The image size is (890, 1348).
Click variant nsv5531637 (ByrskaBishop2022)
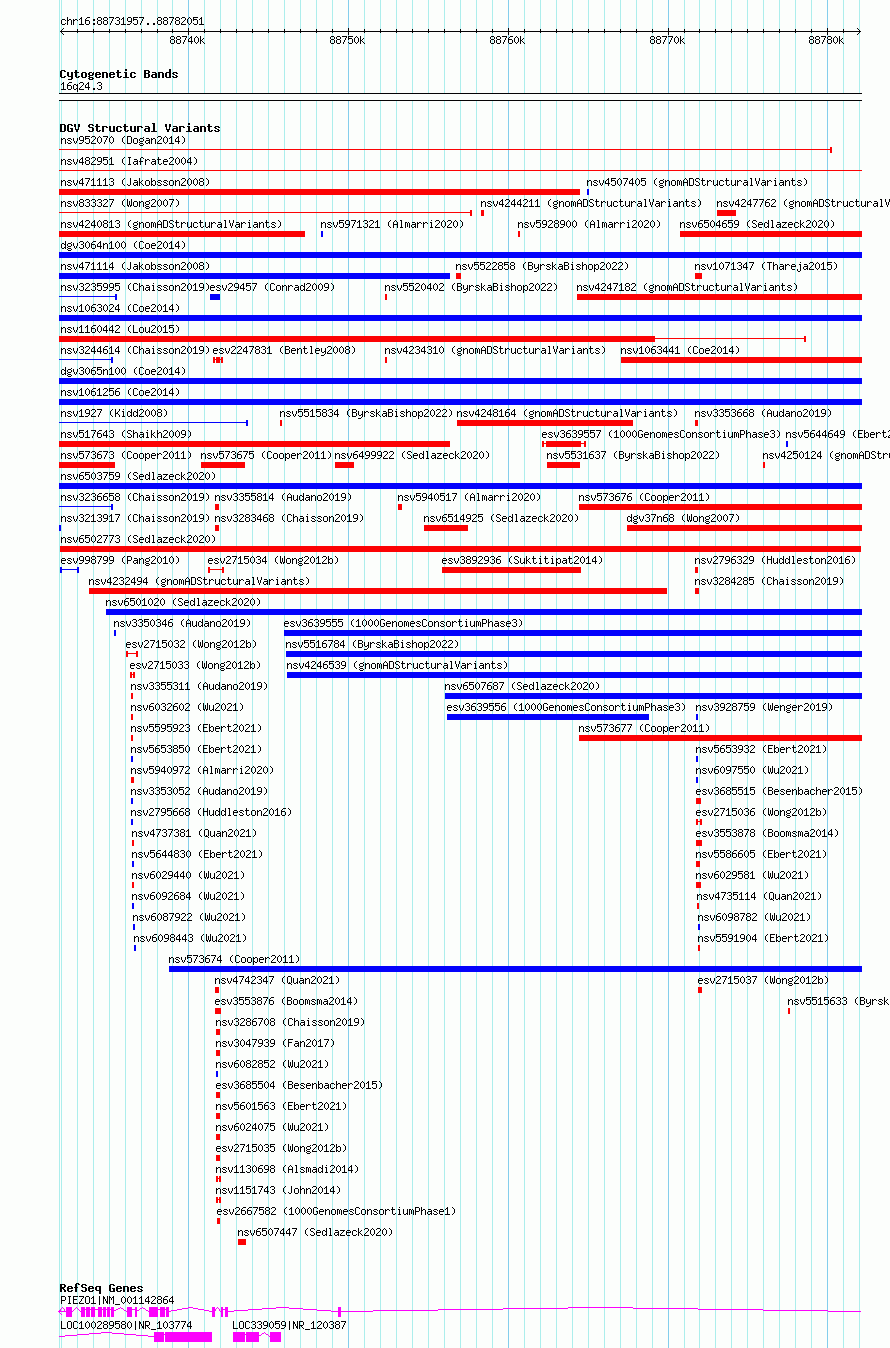pyautogui.click(x=633, y=455)
